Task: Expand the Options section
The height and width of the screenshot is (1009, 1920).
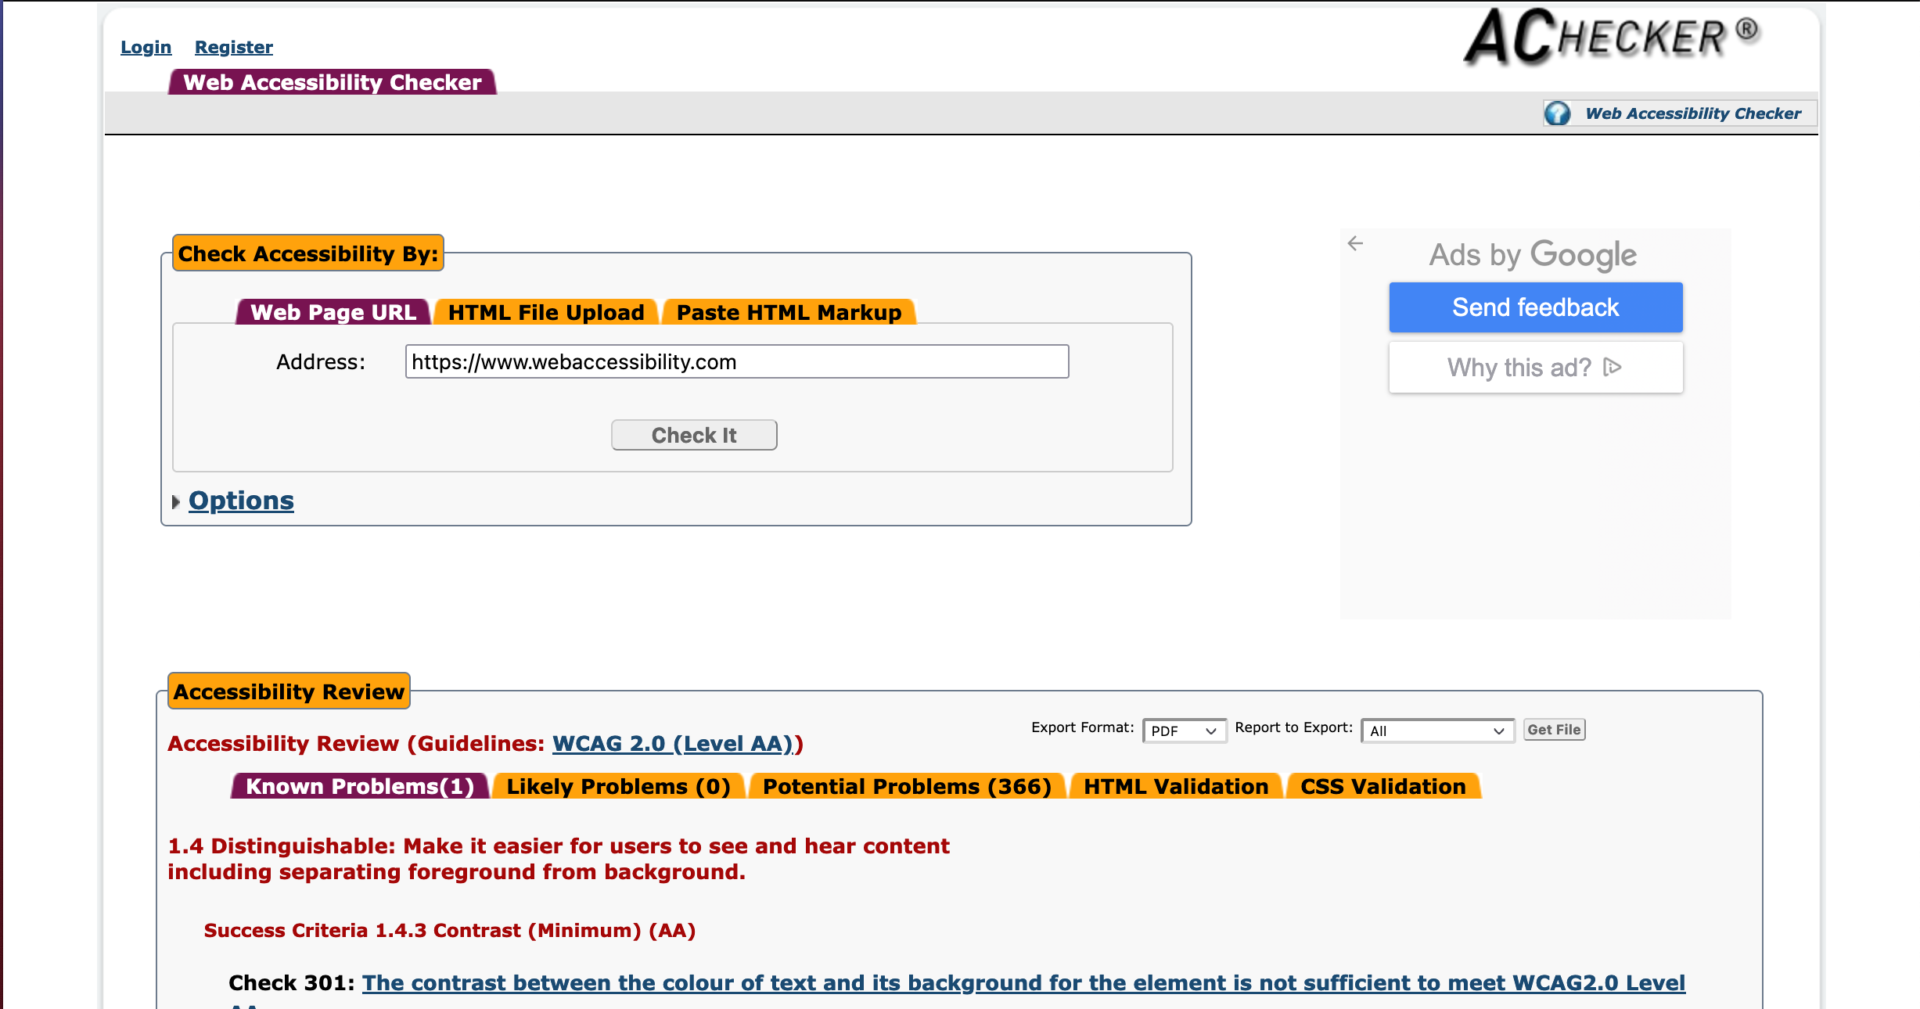Action: 240,500
